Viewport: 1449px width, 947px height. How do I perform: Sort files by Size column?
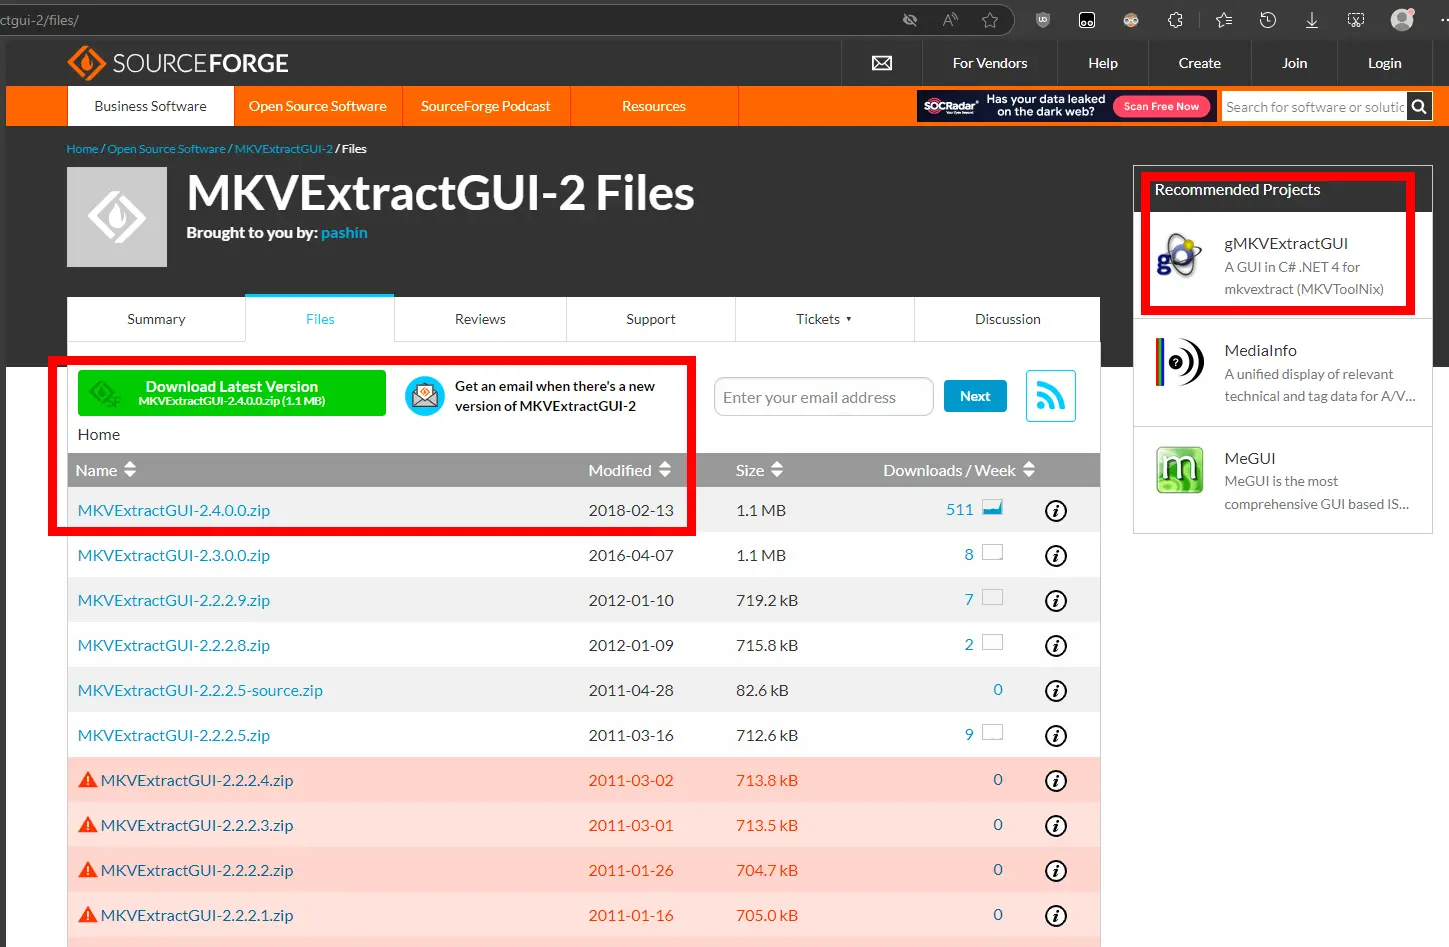pyautogui.click(x=760, y=470)
